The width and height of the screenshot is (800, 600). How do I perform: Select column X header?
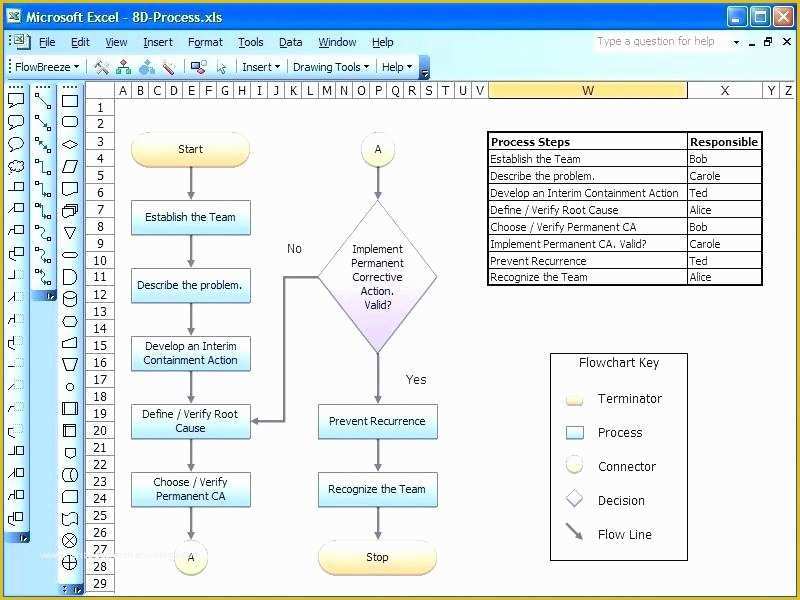click(724, 90)
